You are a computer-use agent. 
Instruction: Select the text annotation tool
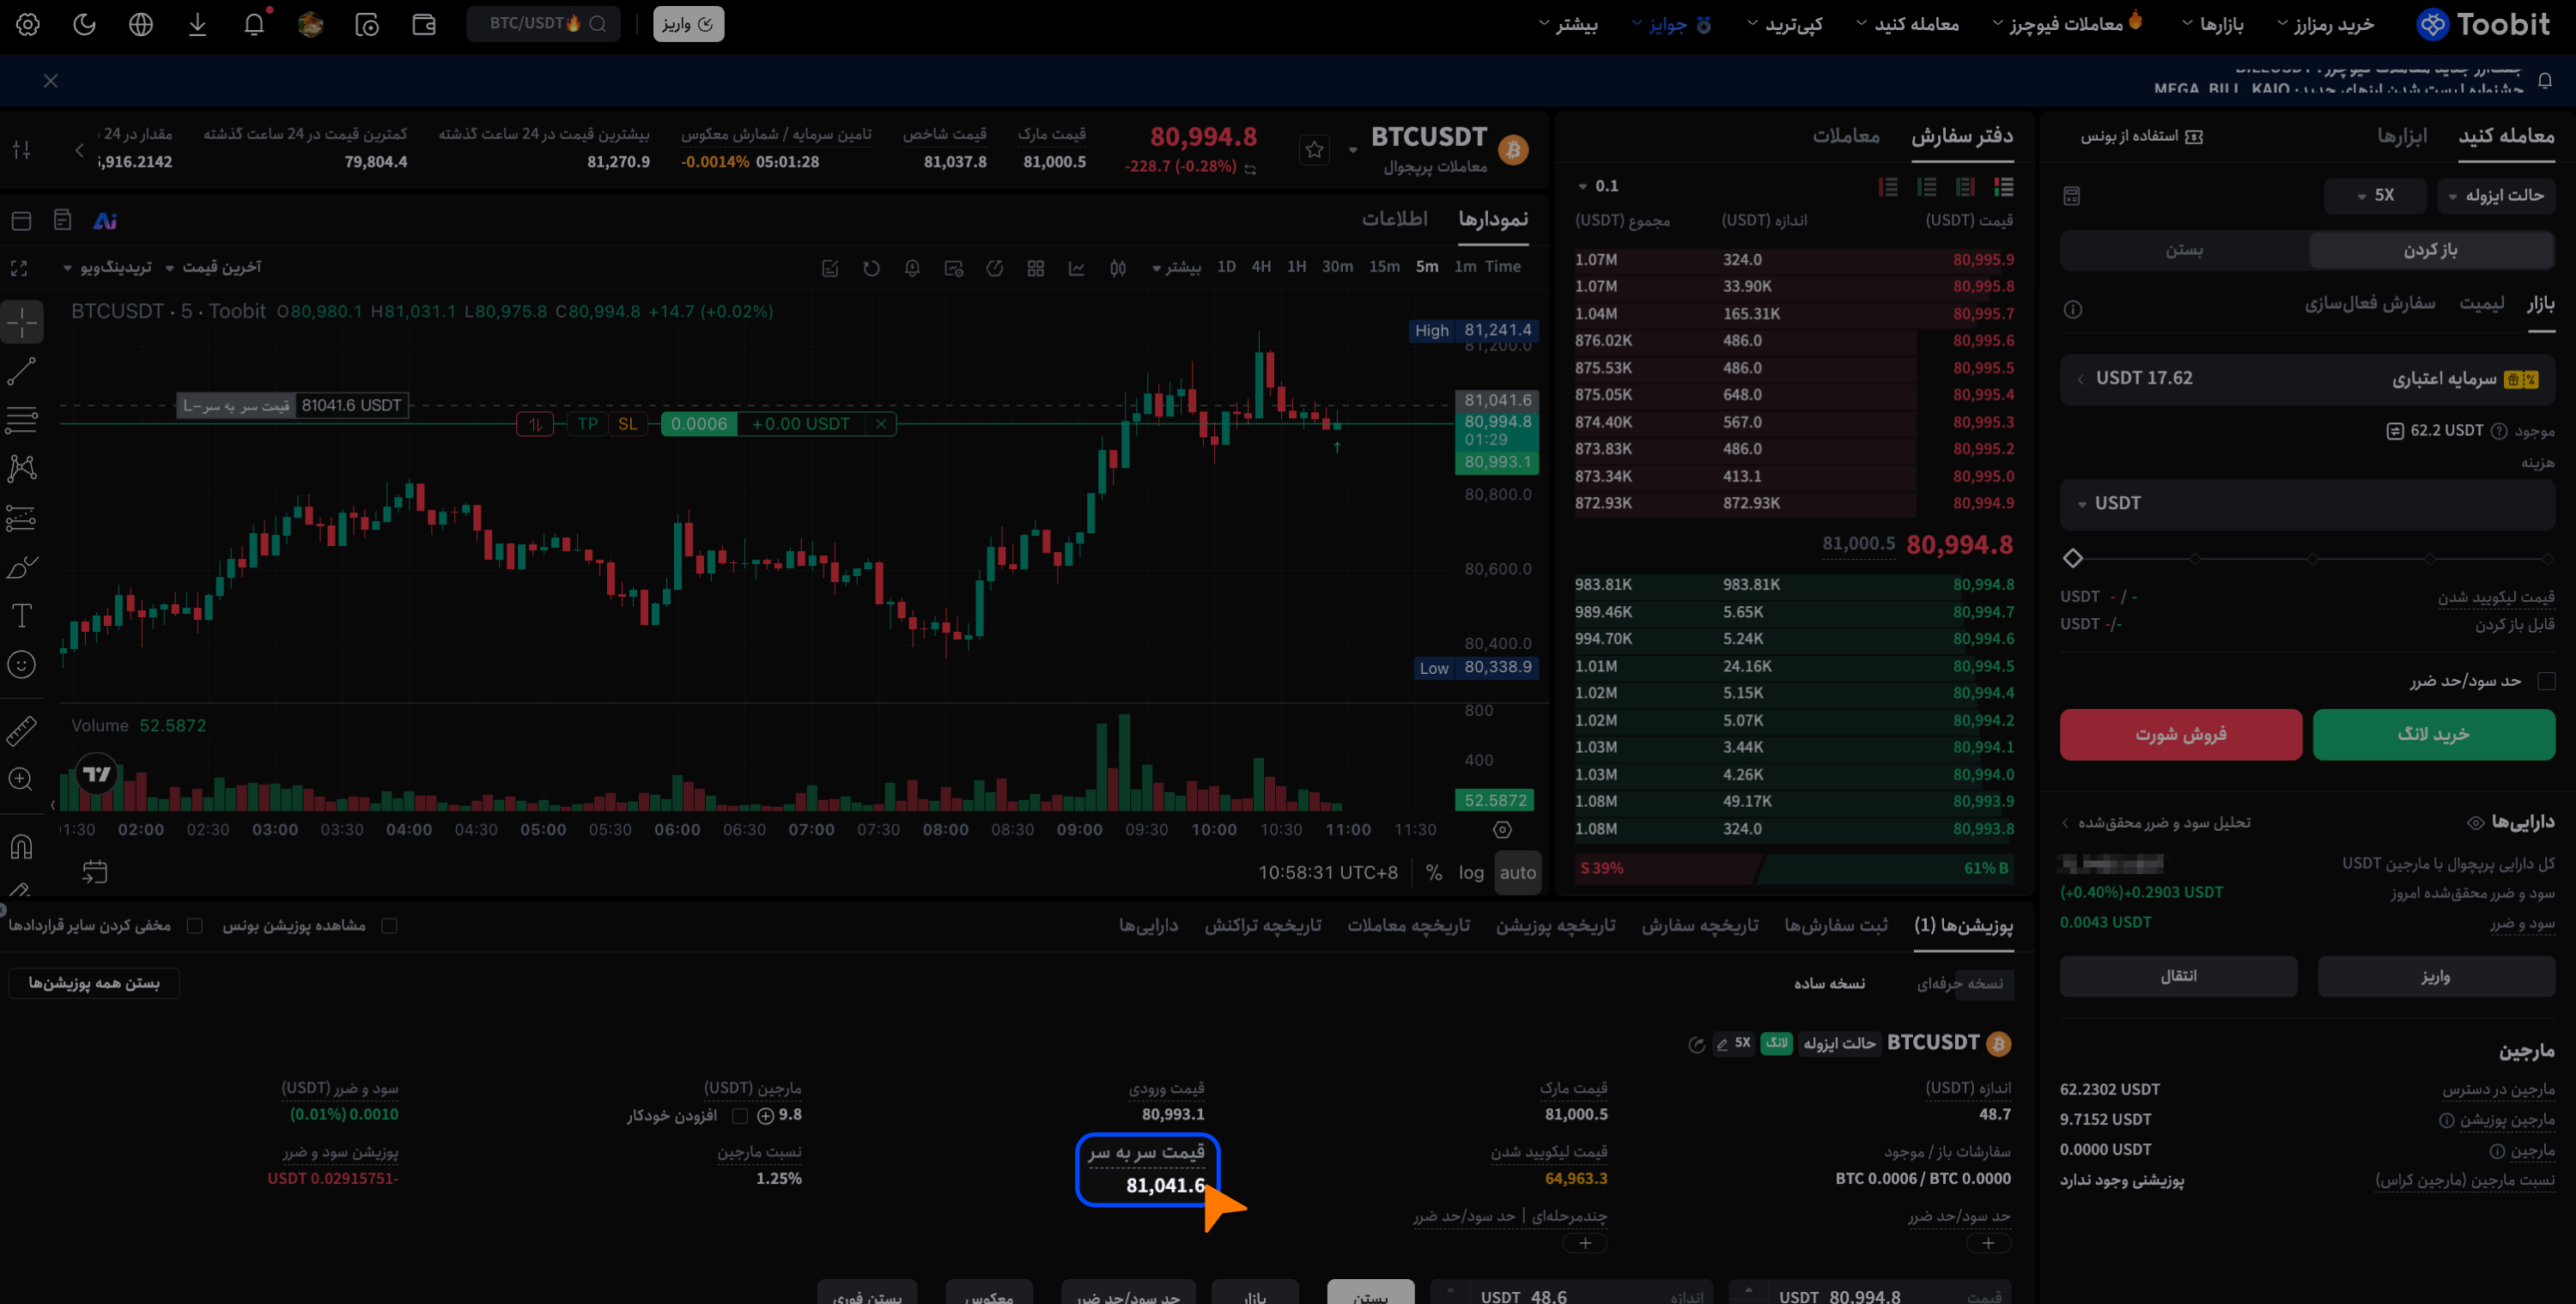(21, 615)
